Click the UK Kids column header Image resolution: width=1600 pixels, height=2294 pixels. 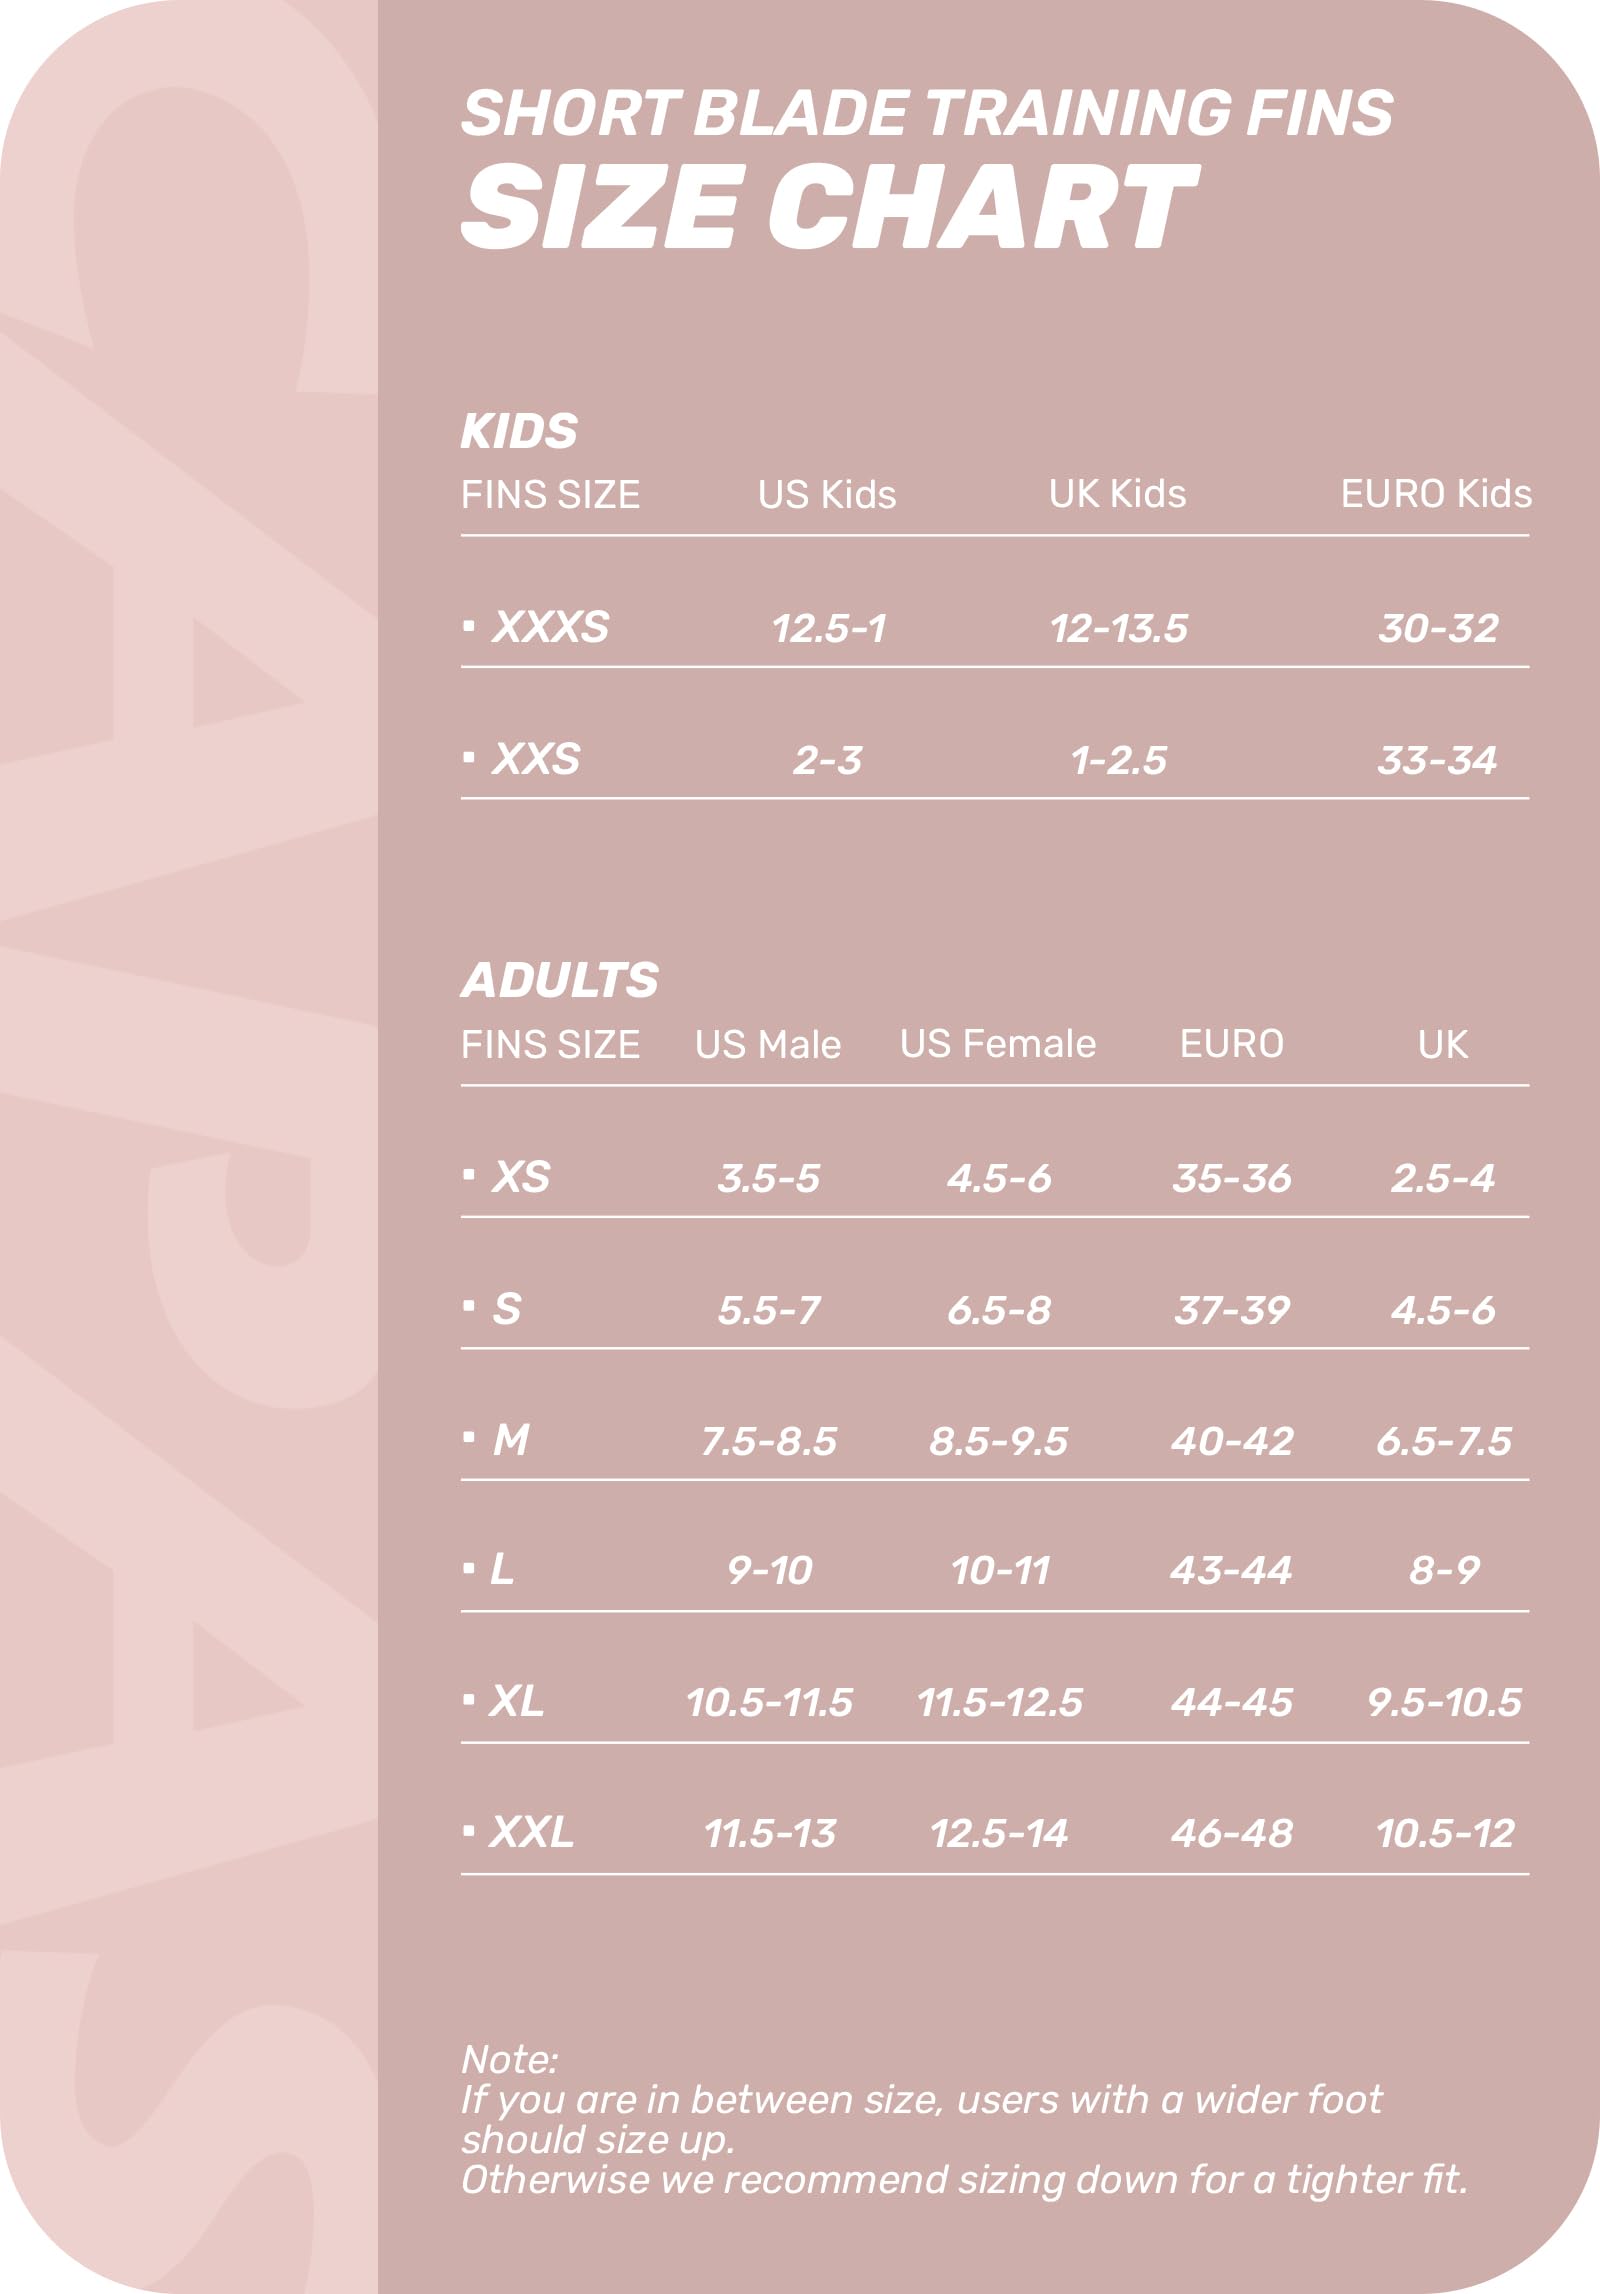pos(1117,494)
